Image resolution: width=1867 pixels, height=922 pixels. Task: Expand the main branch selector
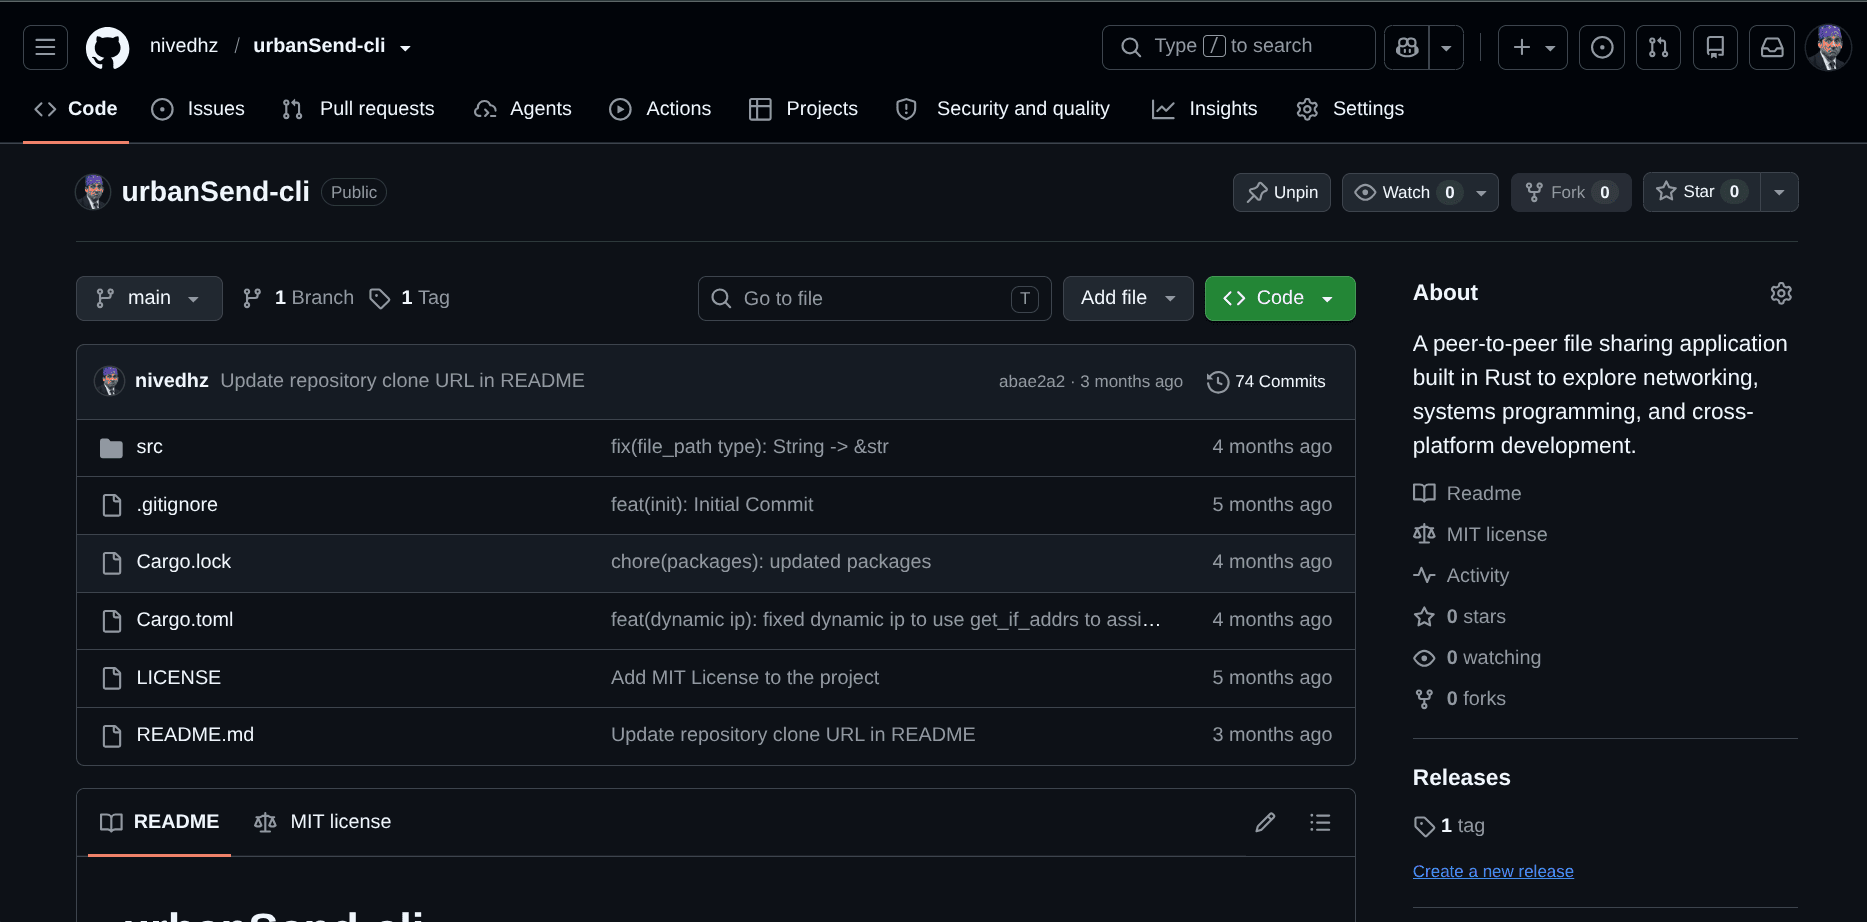tap(149, 298)
